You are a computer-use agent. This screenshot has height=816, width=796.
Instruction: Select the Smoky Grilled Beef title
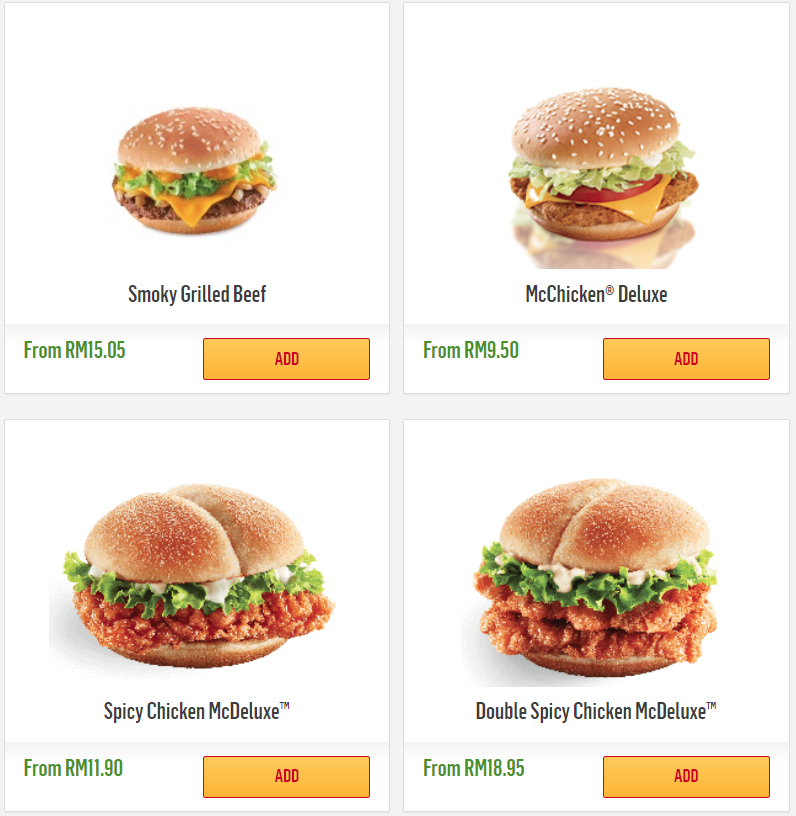197,294
